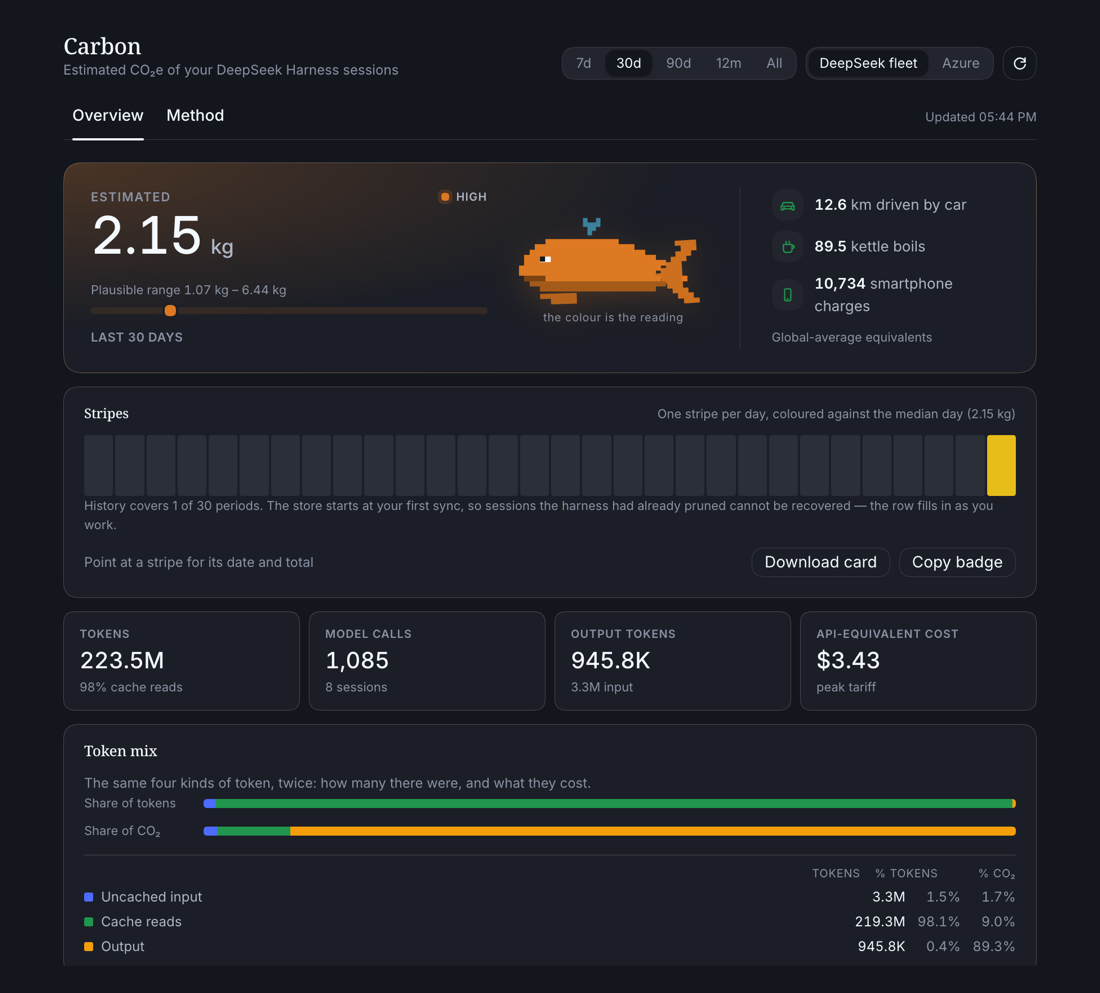1100x993 pixels.
Task: Select the 7d time range
Action: 583,63
